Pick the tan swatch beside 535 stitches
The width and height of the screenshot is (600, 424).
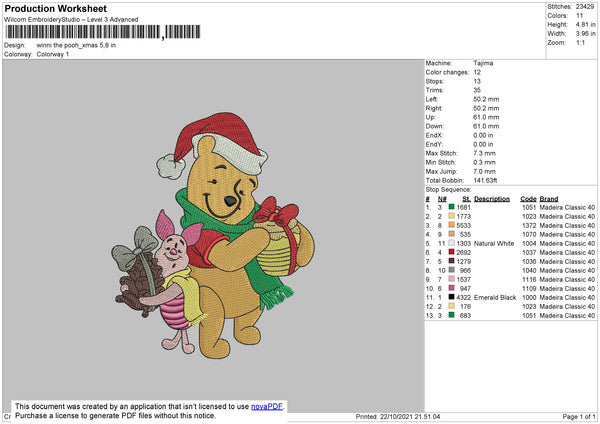tap(452, 234)
